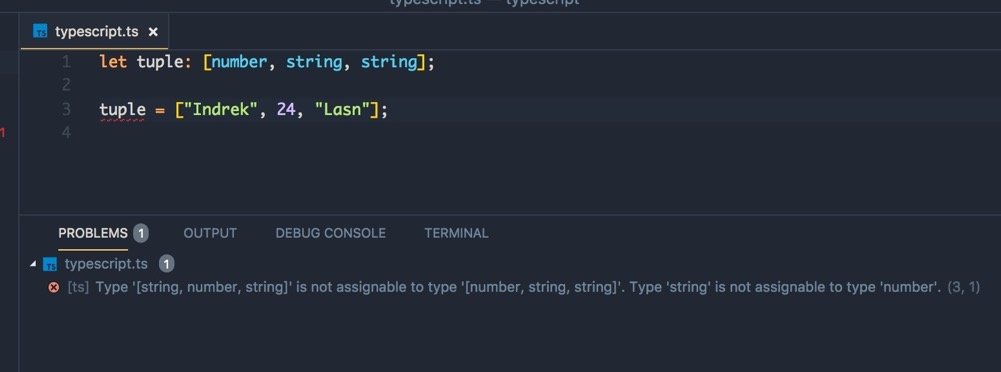Switch to the DEBUG CONSOLE tab
This screenshot has width=1001, height=372.
point(330,234)
